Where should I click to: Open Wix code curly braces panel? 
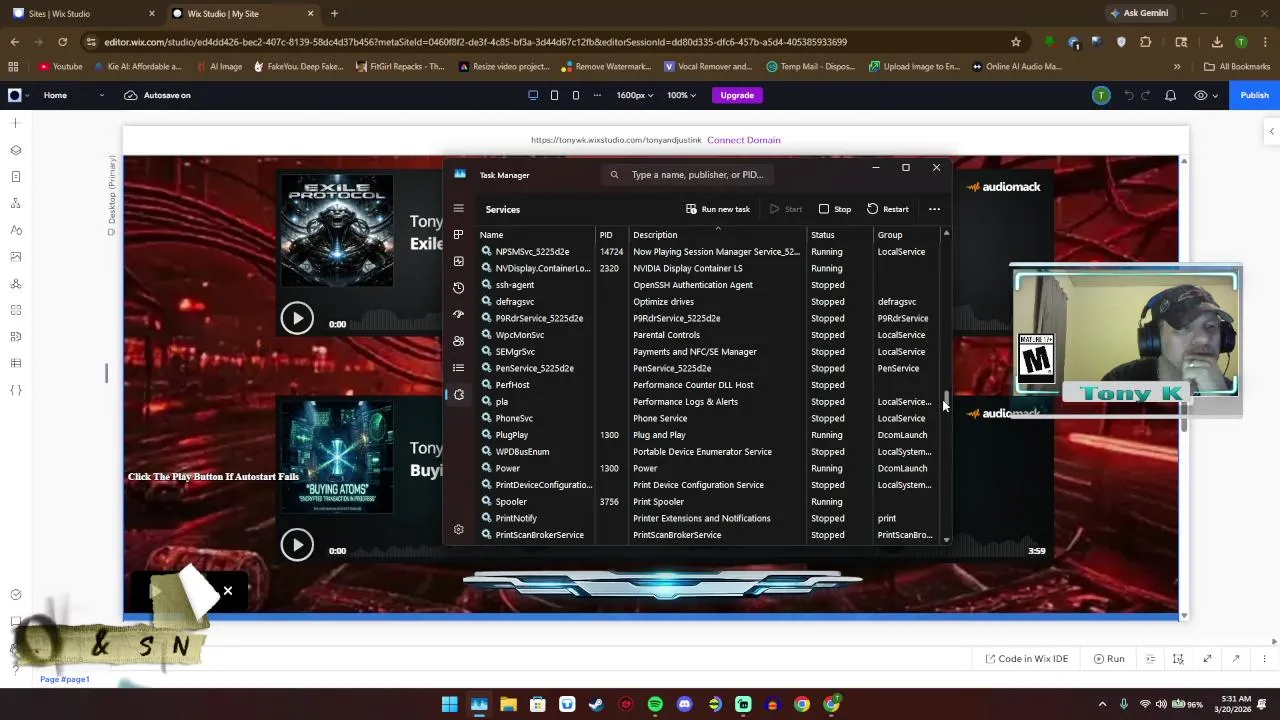(x=15, y=390)
